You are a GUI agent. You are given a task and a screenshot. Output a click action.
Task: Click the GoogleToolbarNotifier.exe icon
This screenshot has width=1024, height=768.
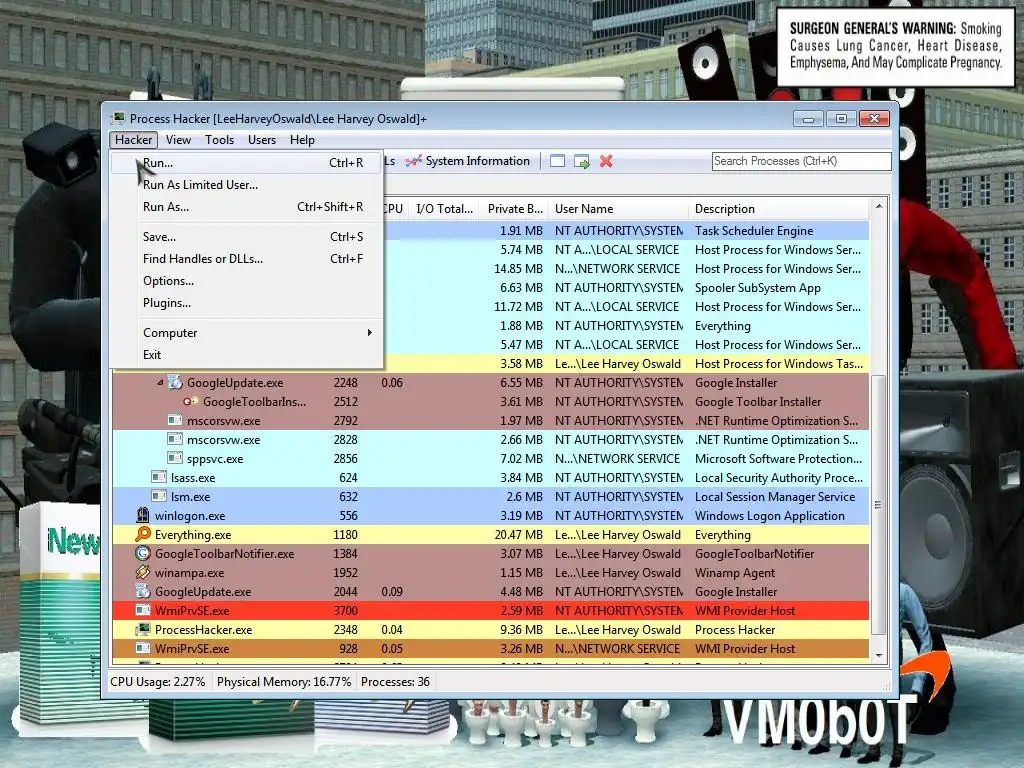pyautogui.click(x=142, y=553)
